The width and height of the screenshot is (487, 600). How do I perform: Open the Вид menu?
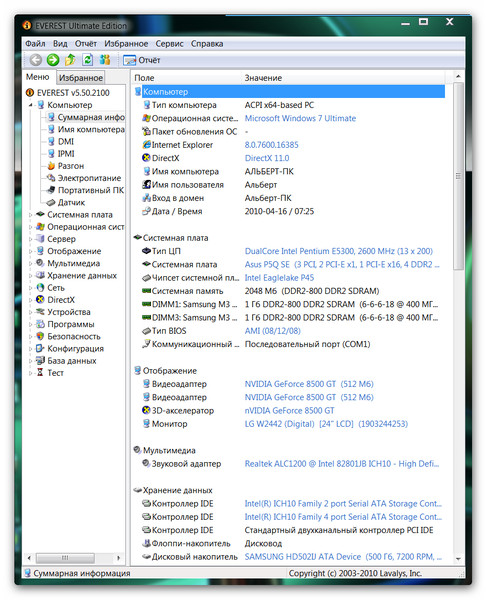(60, 44)
